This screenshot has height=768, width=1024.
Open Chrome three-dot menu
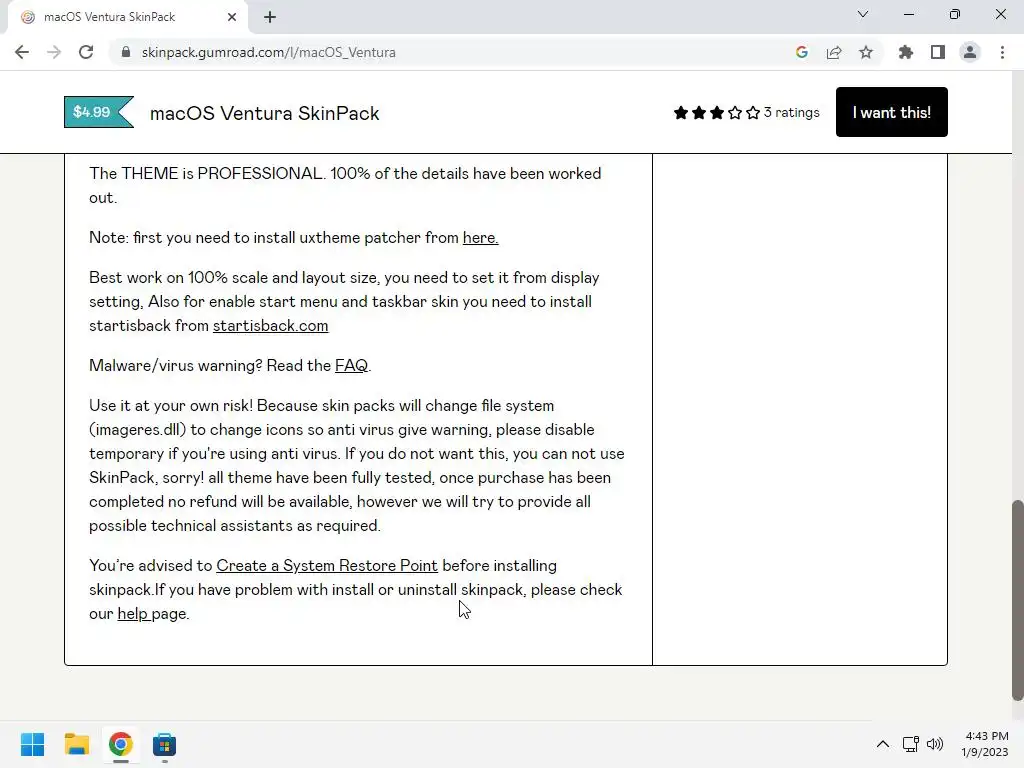tap(1002, 52)
